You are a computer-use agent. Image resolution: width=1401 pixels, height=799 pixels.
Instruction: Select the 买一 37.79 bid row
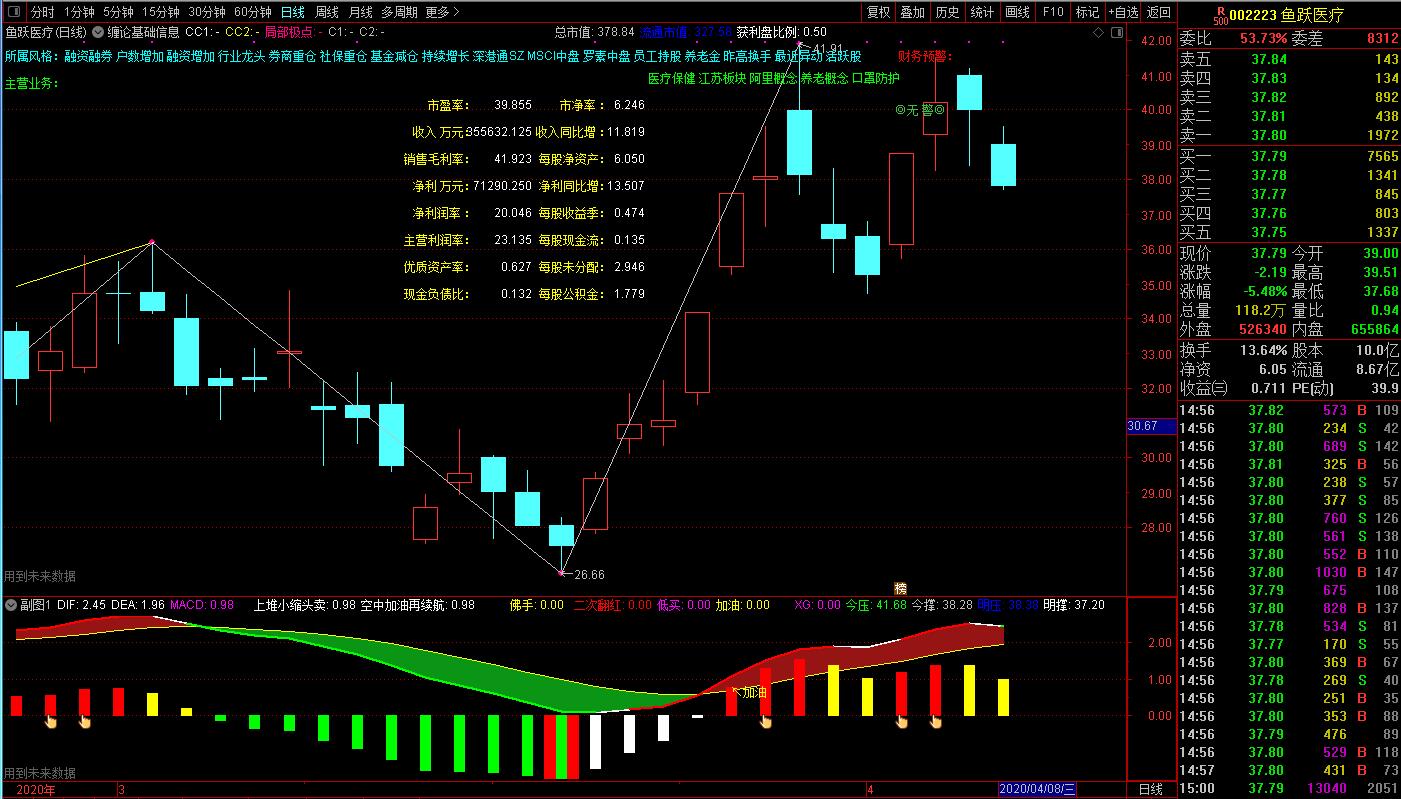click(x=1290, y=156)
